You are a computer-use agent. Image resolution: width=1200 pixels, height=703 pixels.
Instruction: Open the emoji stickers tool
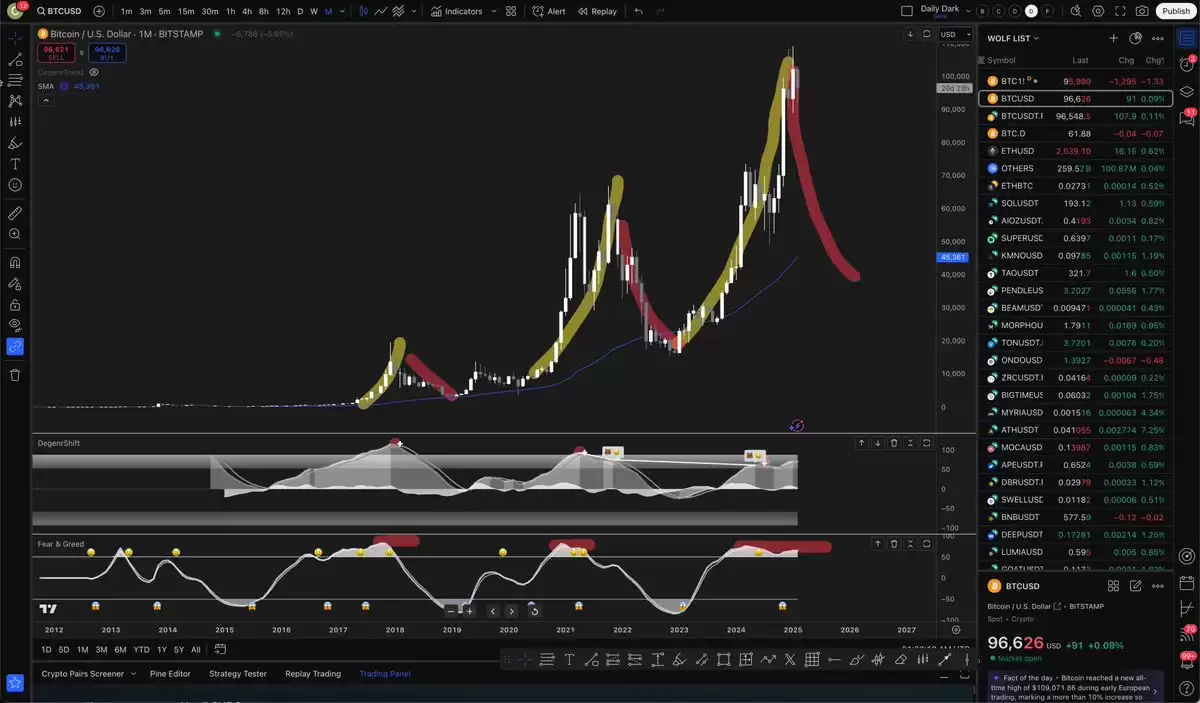tap(15, 185)
